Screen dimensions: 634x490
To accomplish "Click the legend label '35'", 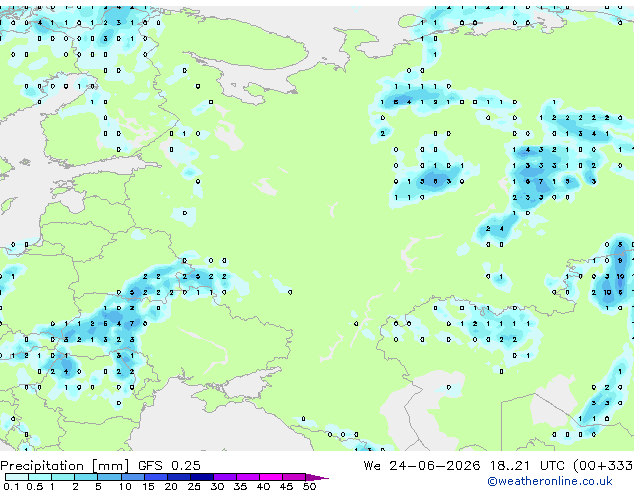I will (240, 486).
